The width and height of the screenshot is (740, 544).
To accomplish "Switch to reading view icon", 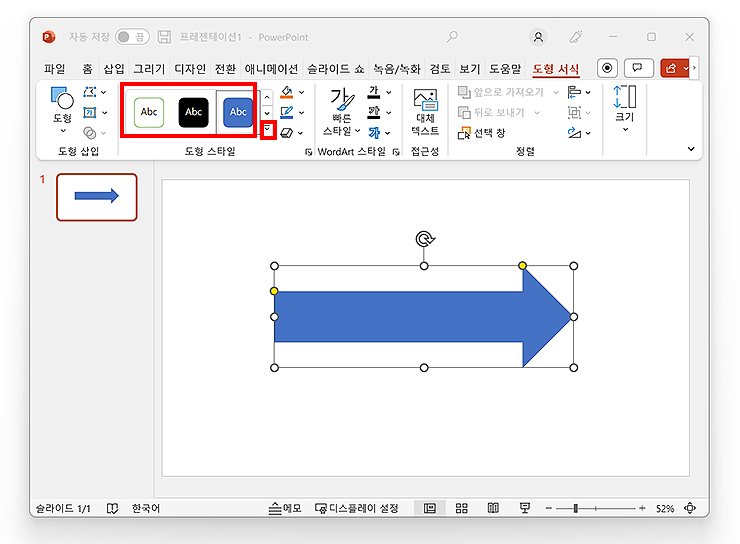I will (x=493, y=508).
